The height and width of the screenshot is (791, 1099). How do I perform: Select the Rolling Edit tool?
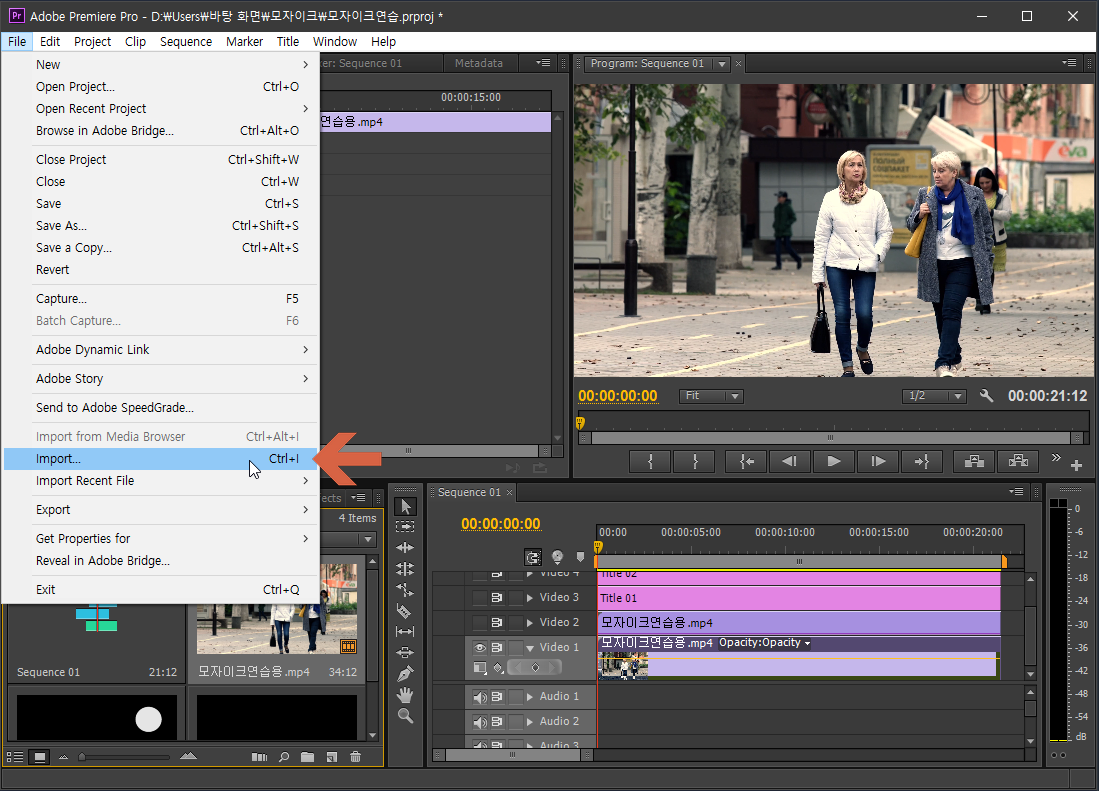(x=405, y=569)
